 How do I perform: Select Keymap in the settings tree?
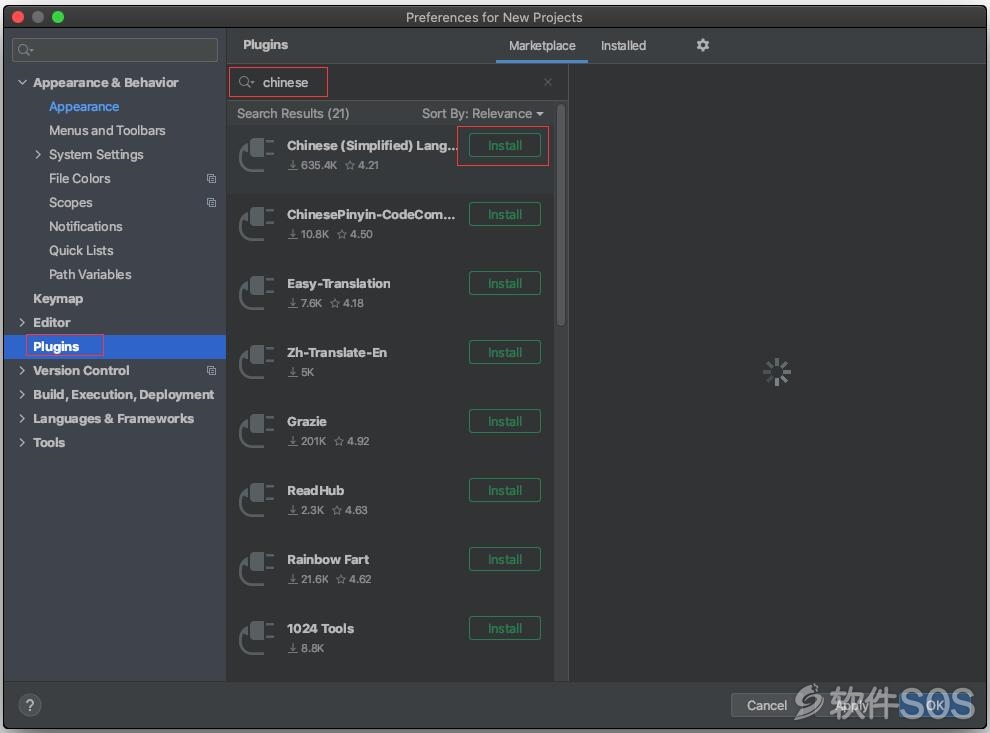click(58, 299)
